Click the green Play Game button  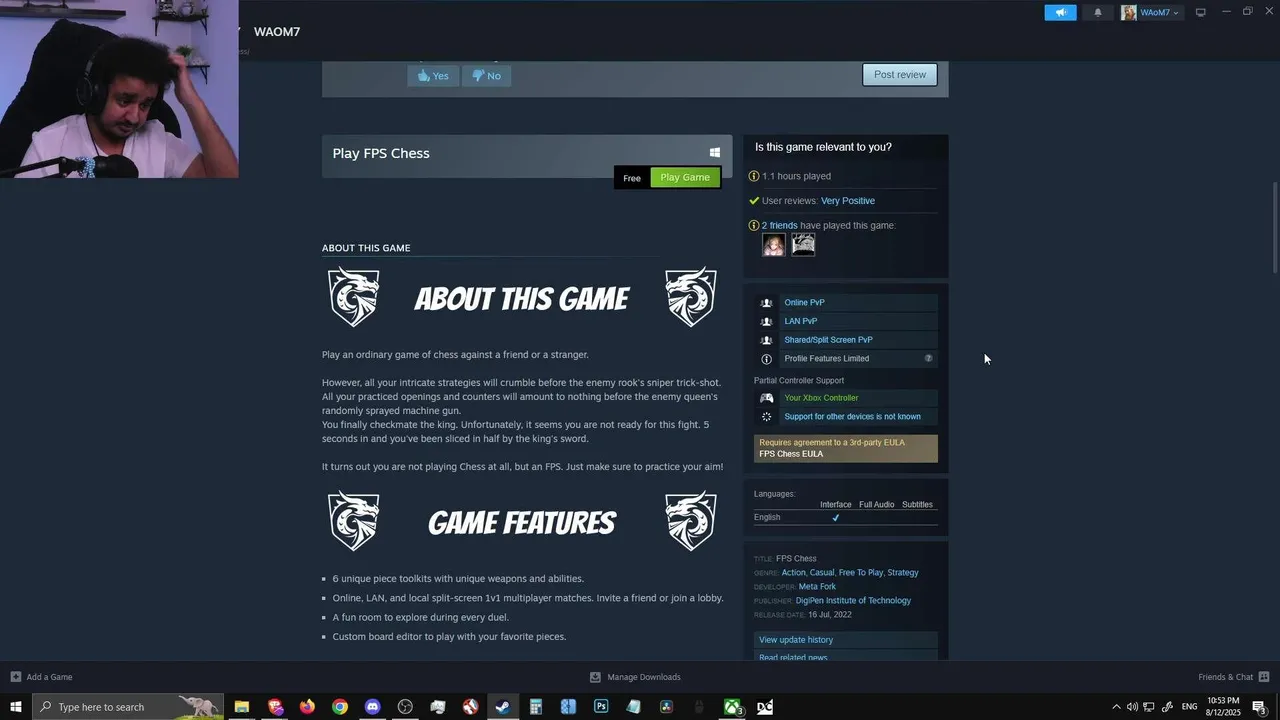point(685,177)
